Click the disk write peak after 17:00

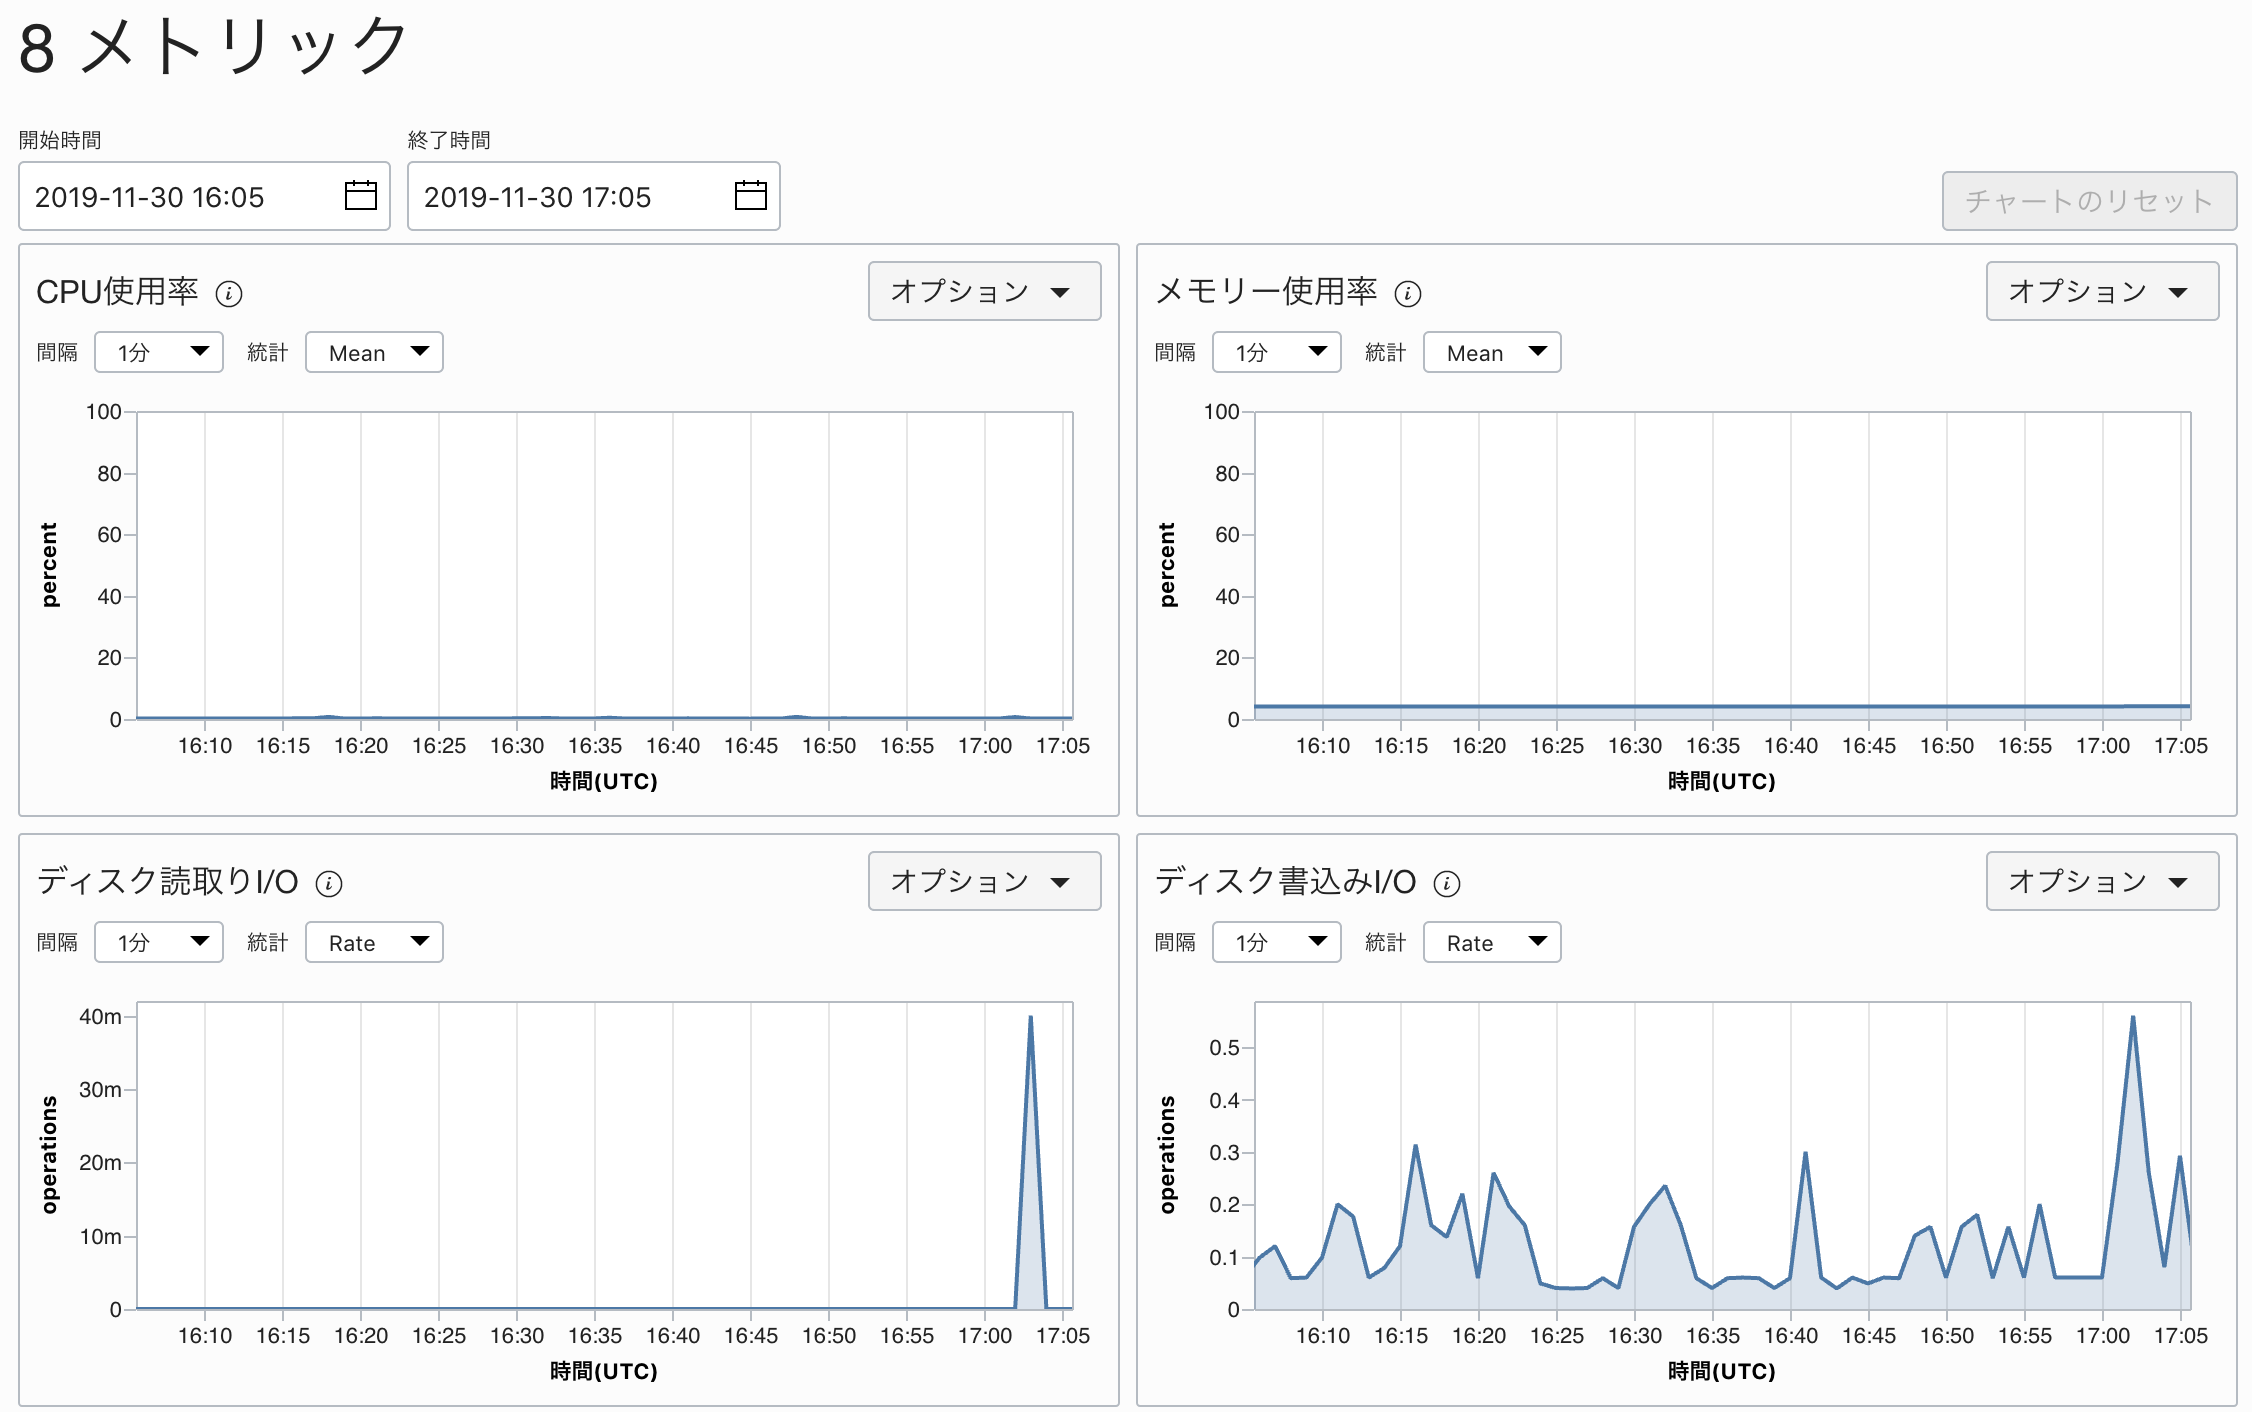point(2133,1018)
